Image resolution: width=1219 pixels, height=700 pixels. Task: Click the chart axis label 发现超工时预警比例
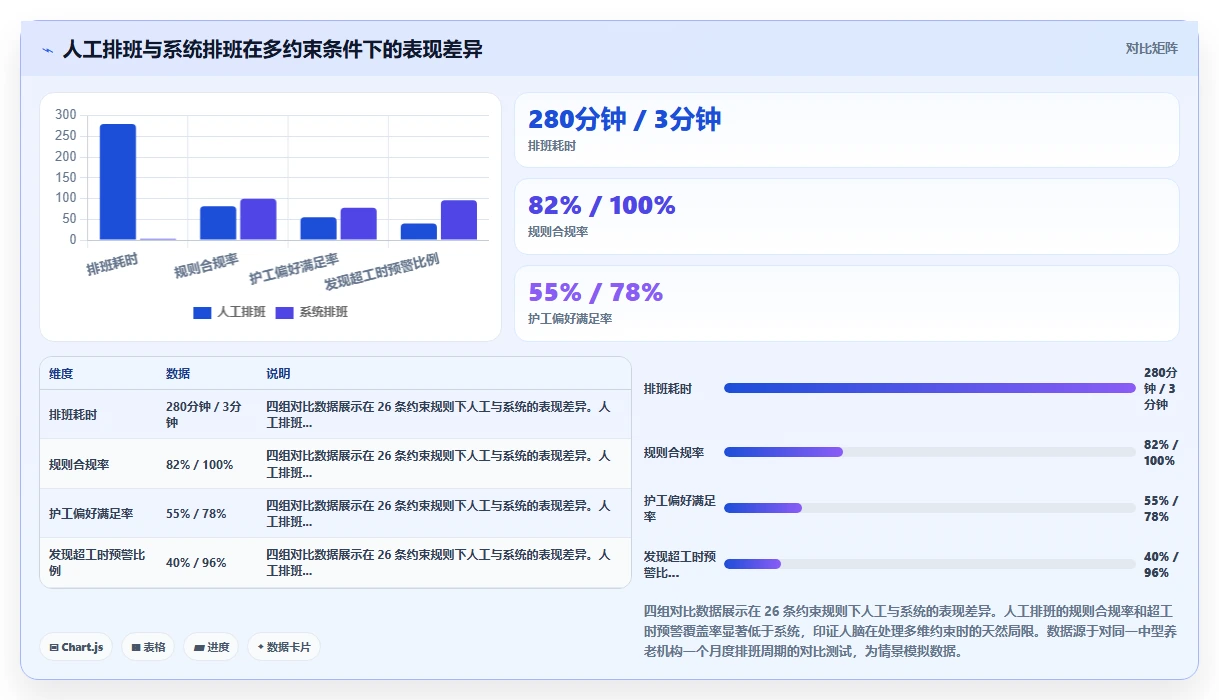(x=381, y=272)
